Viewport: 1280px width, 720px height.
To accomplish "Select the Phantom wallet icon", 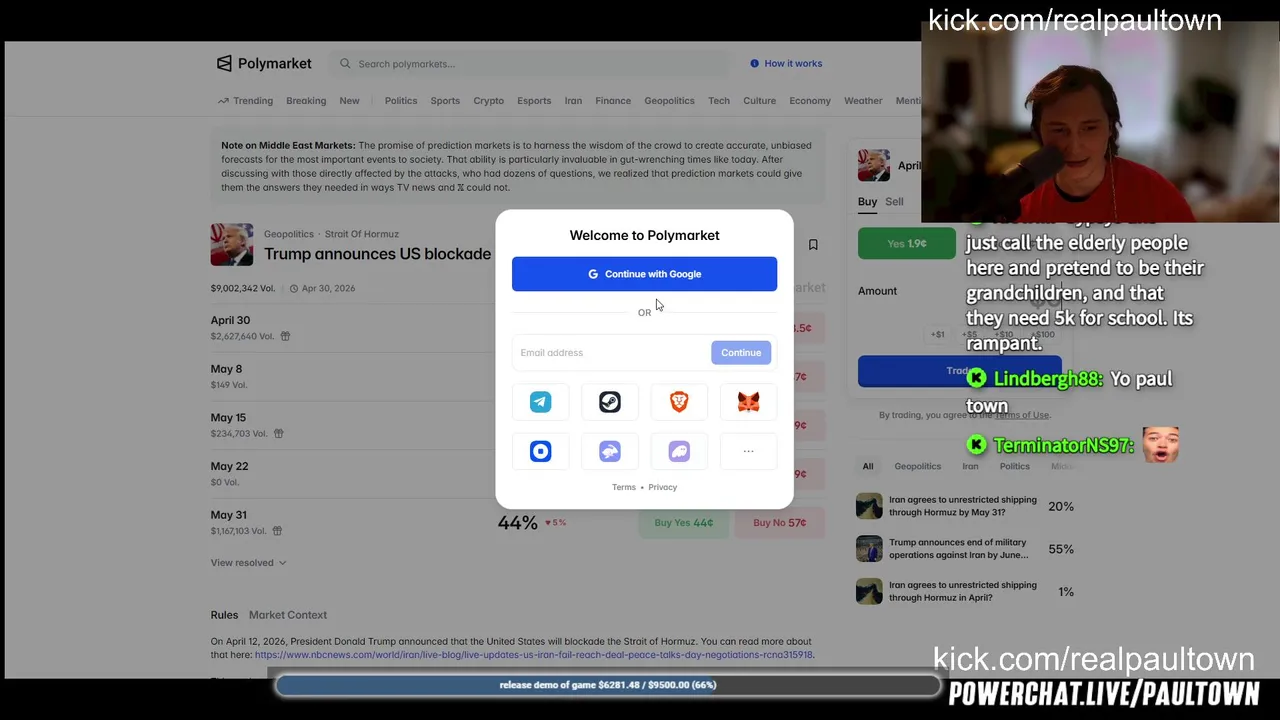I will (x=679, y=451).
